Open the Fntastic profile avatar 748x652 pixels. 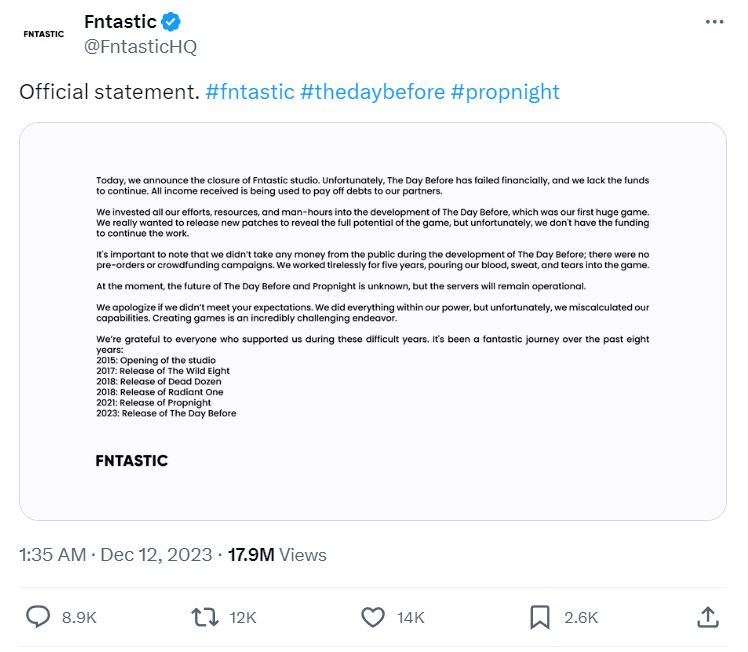coord(42,33)
